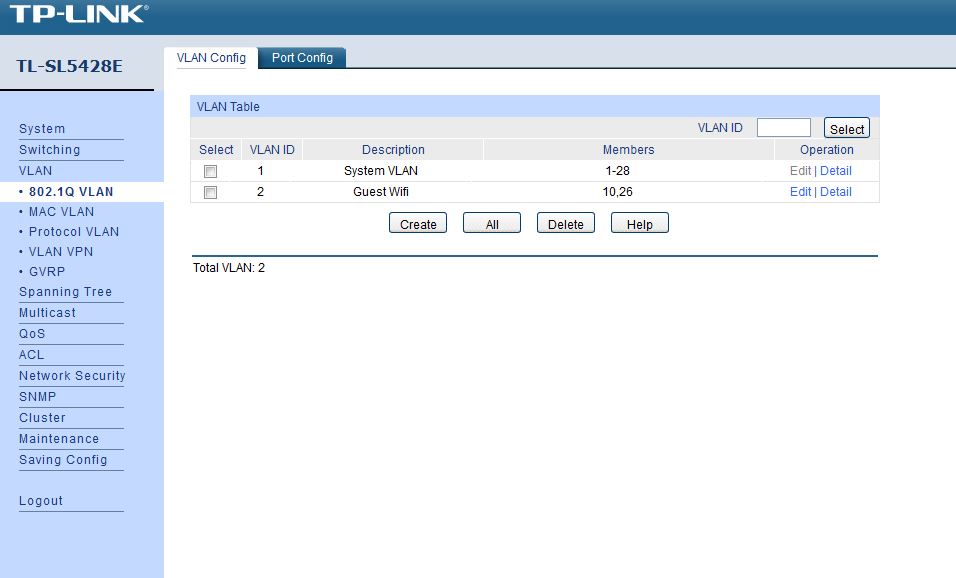The width and height of the screenshot is (956, 578).
Task: Click Logout in the sidebar
Action: (41, 501)
